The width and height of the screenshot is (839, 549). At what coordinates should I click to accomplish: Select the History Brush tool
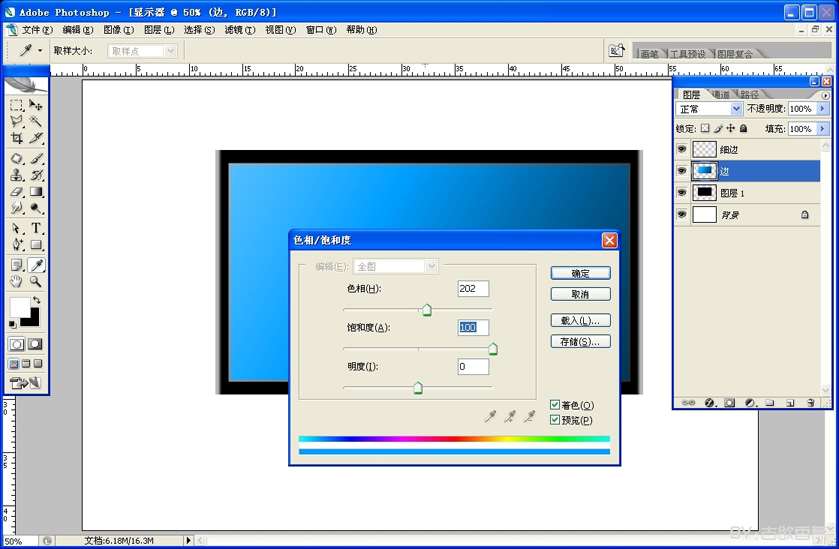(36, 175)
